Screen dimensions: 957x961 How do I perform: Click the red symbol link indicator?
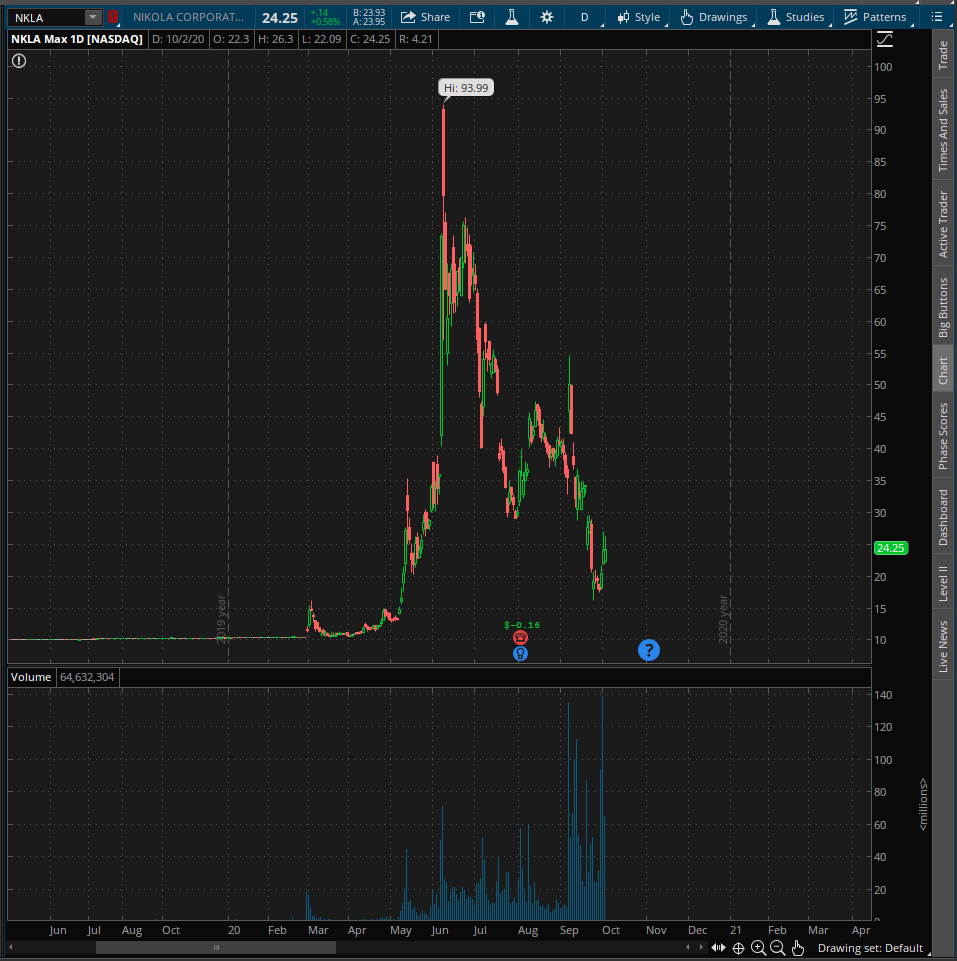(x=113, y=17)
